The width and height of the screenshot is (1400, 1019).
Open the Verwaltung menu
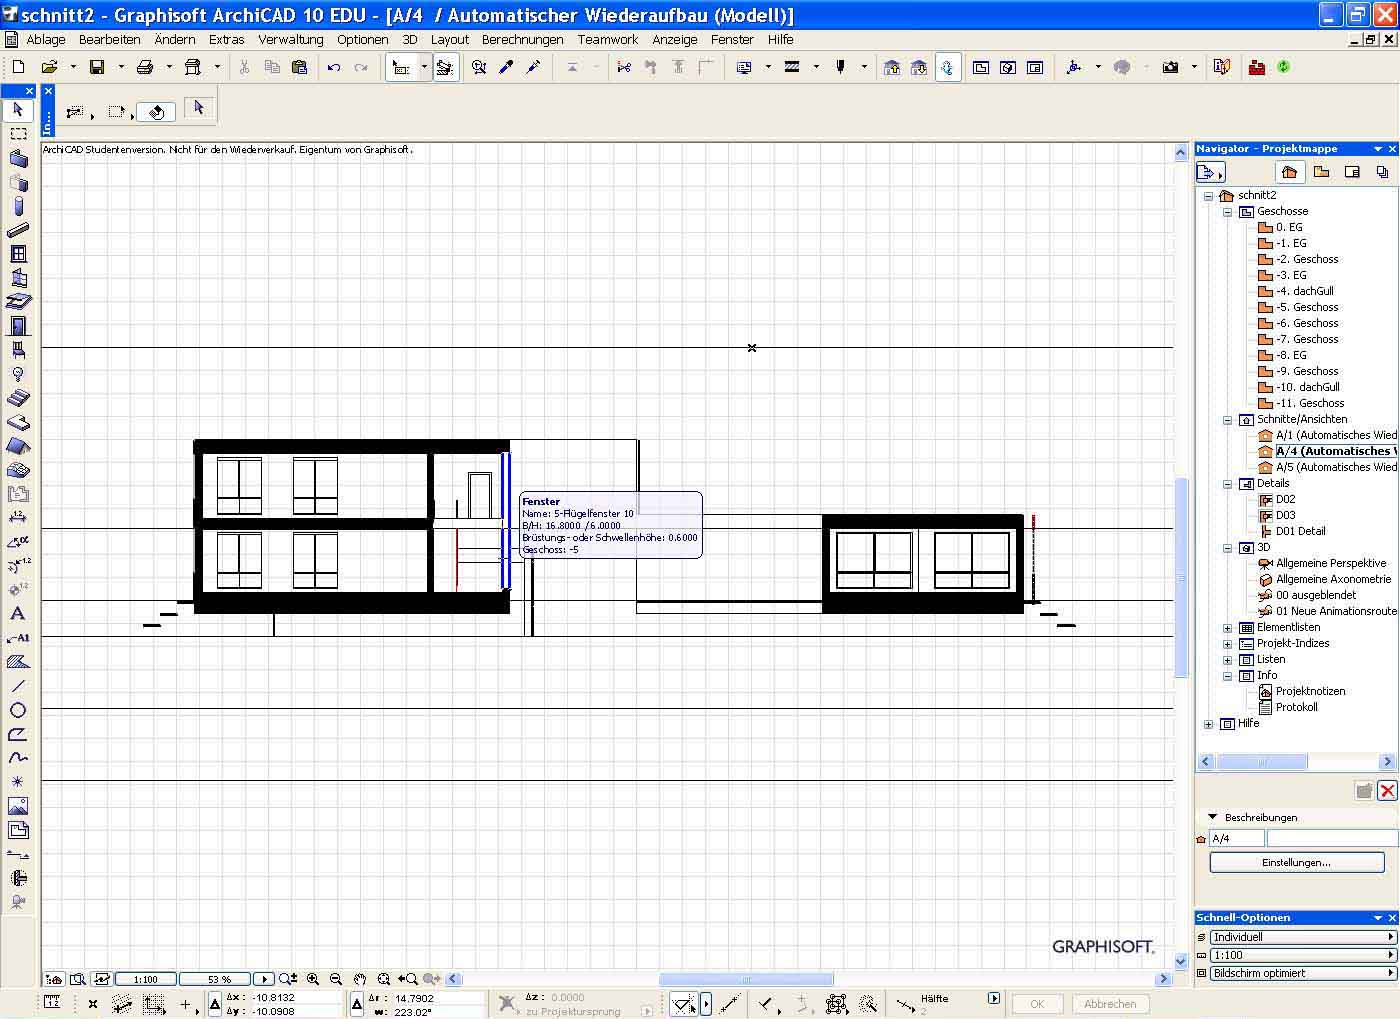coord(291,40)
